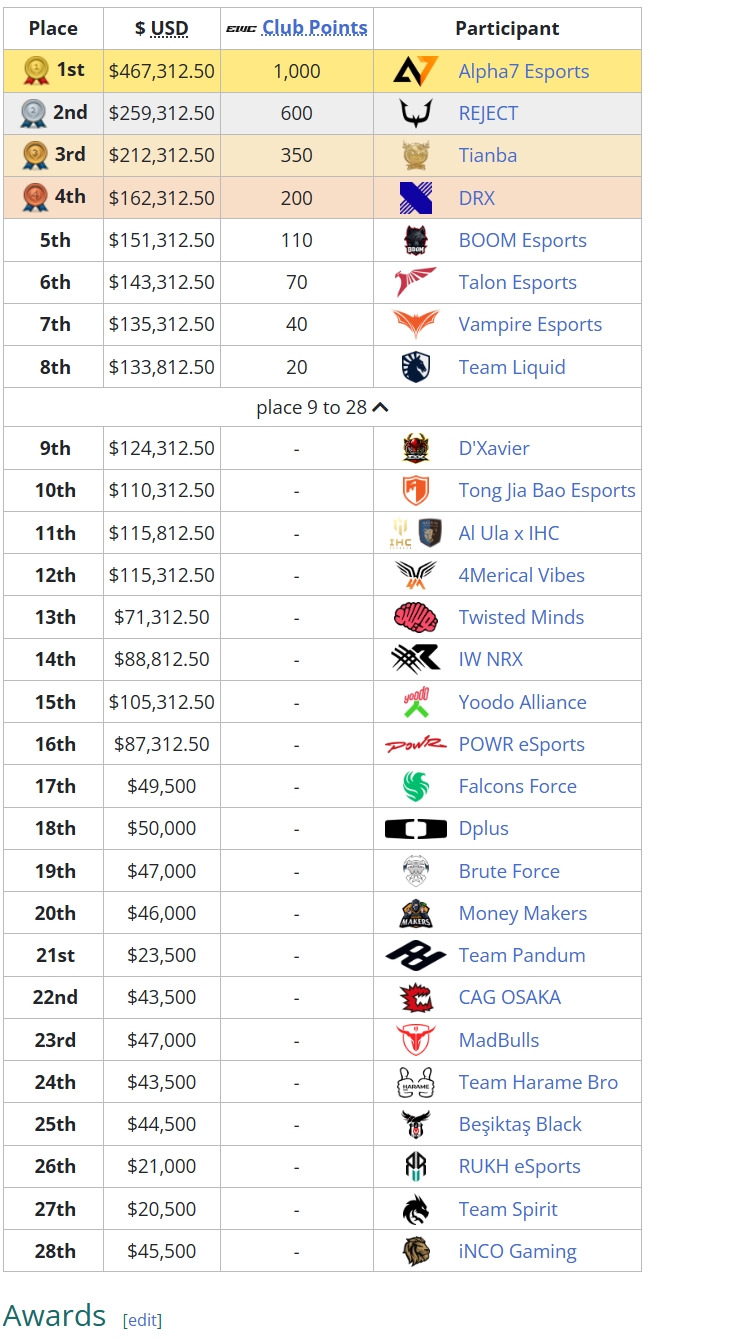The height and width of the screenshot is (1343, 753).
Task: Open the Tong Jia Bao Esports link
Action: (547, 490)
